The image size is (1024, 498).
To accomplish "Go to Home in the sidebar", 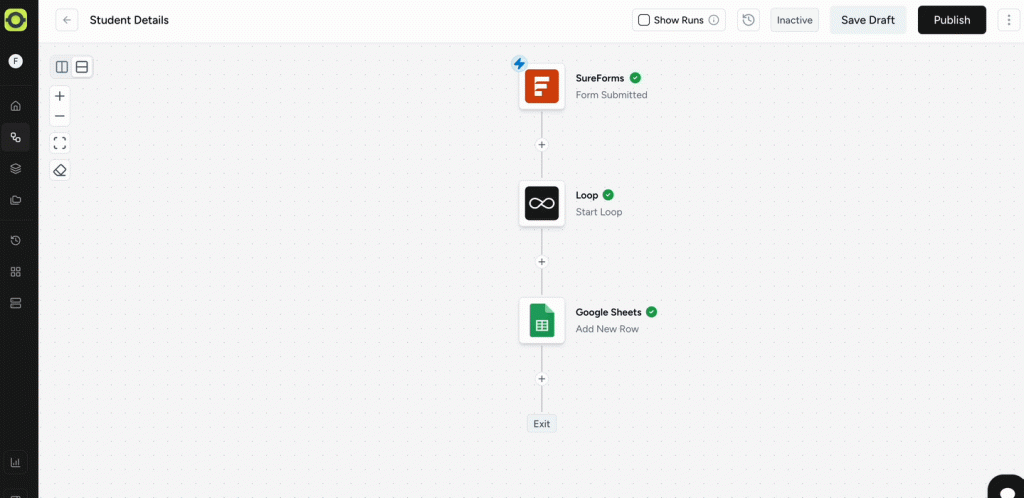I will point(15,106).
